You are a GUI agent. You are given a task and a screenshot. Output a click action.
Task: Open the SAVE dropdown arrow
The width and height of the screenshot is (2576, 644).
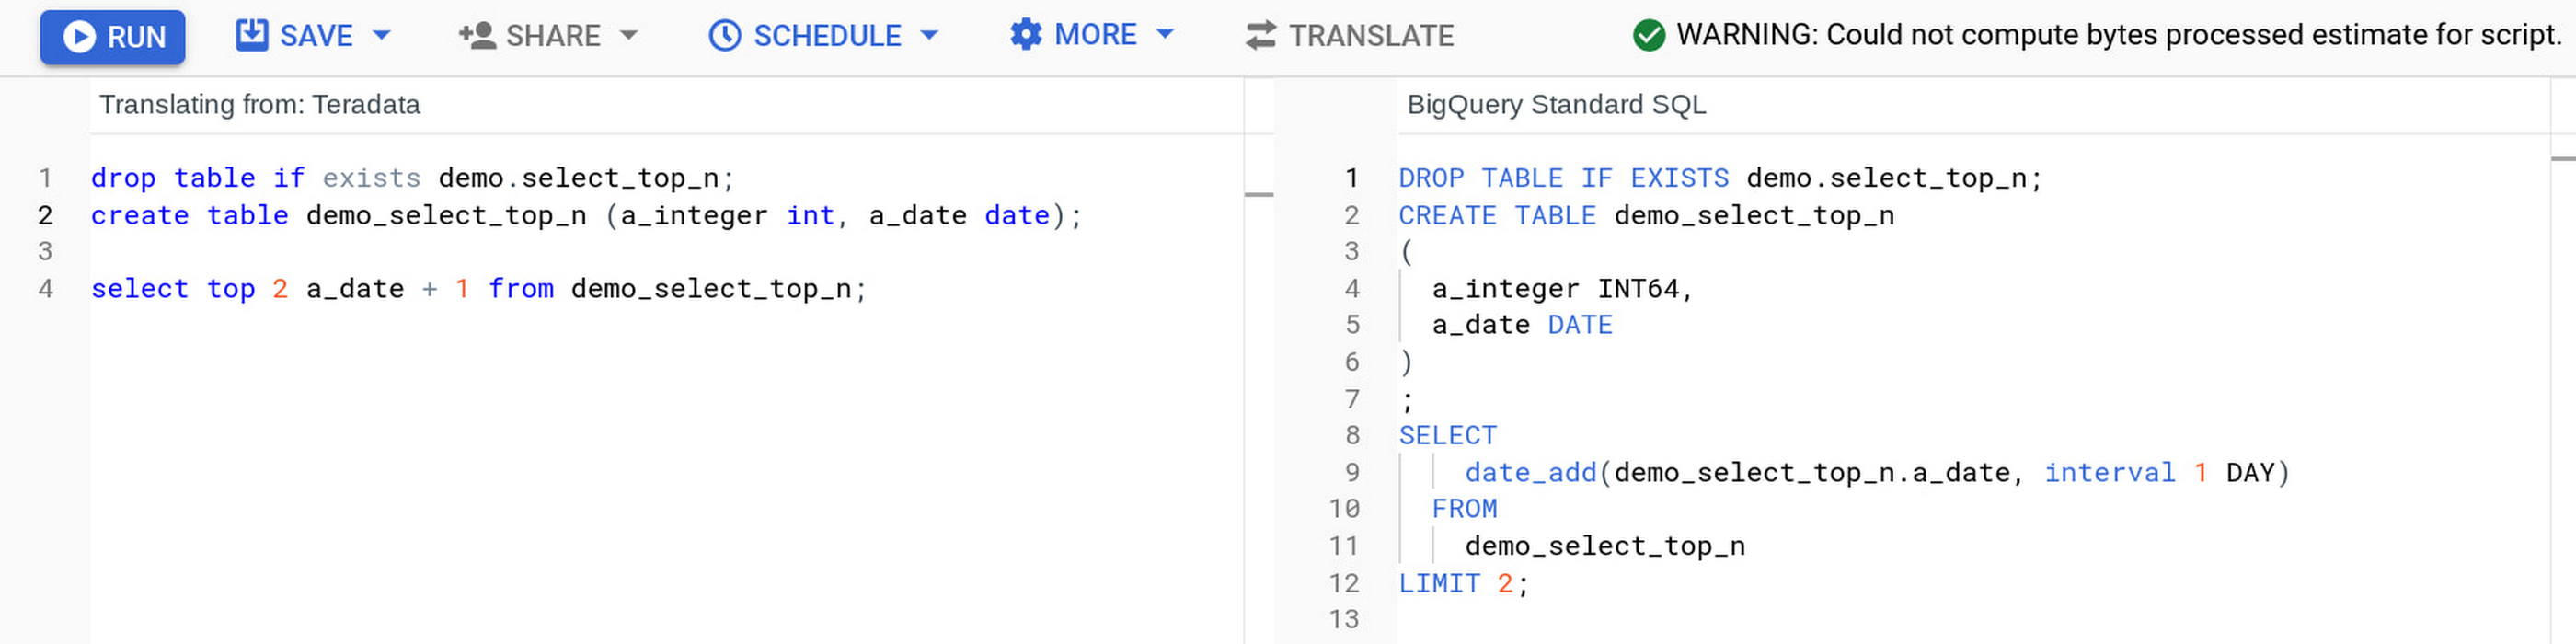tap(381, 35)
